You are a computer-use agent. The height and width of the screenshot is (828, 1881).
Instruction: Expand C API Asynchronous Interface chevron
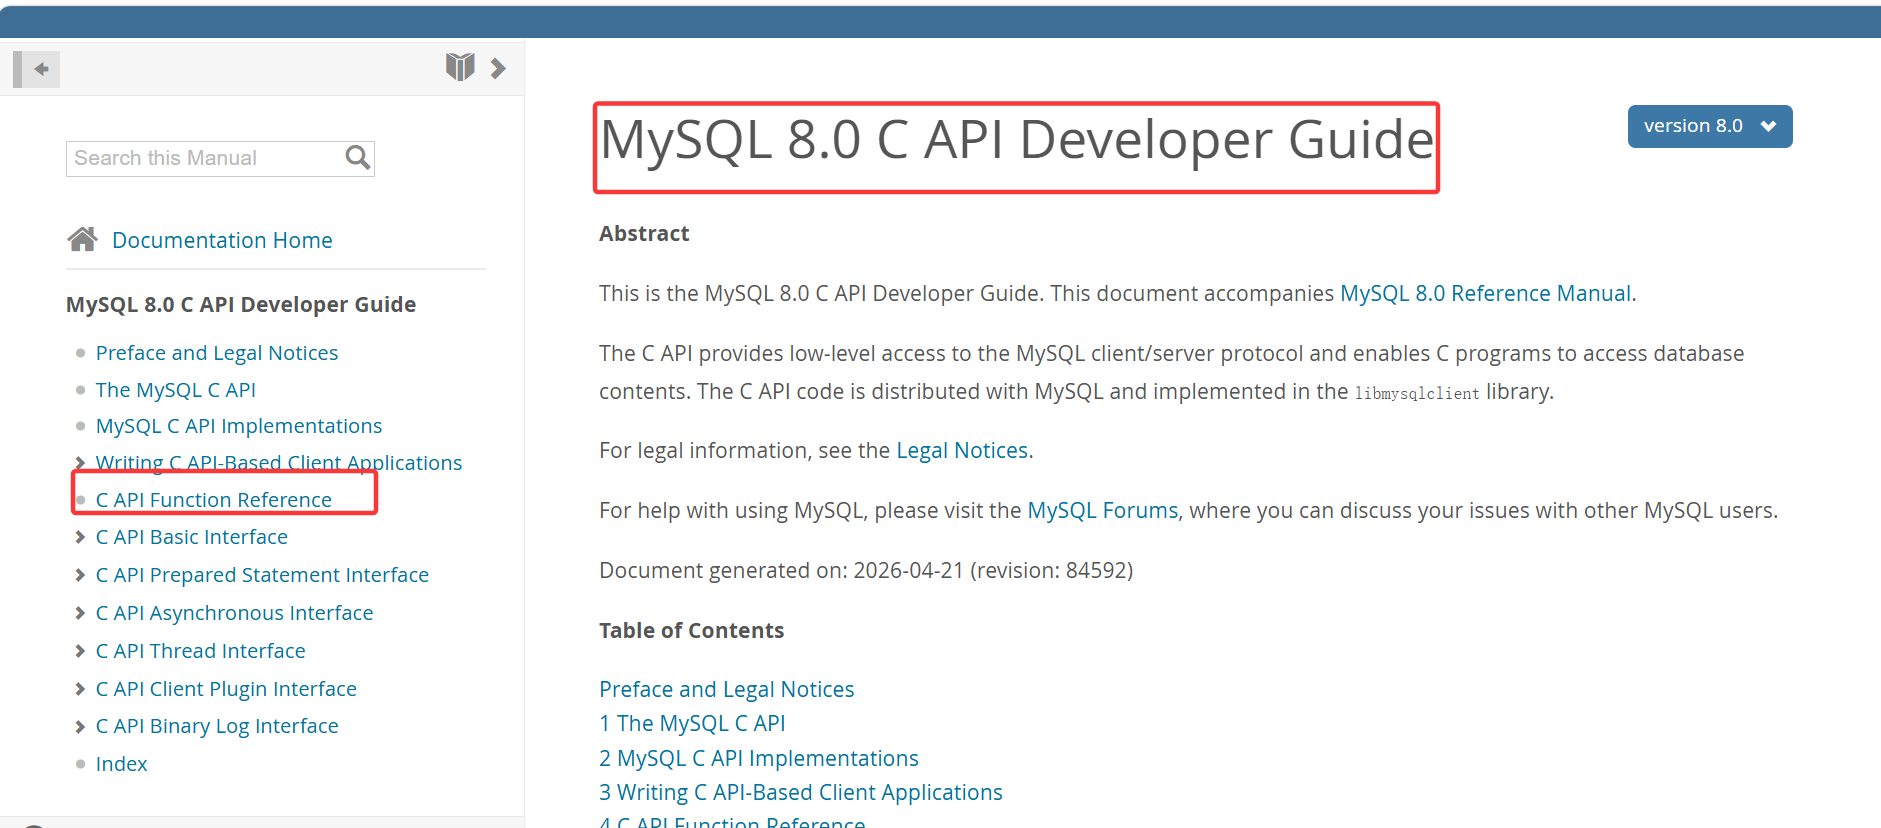click(x=80, y=613)
